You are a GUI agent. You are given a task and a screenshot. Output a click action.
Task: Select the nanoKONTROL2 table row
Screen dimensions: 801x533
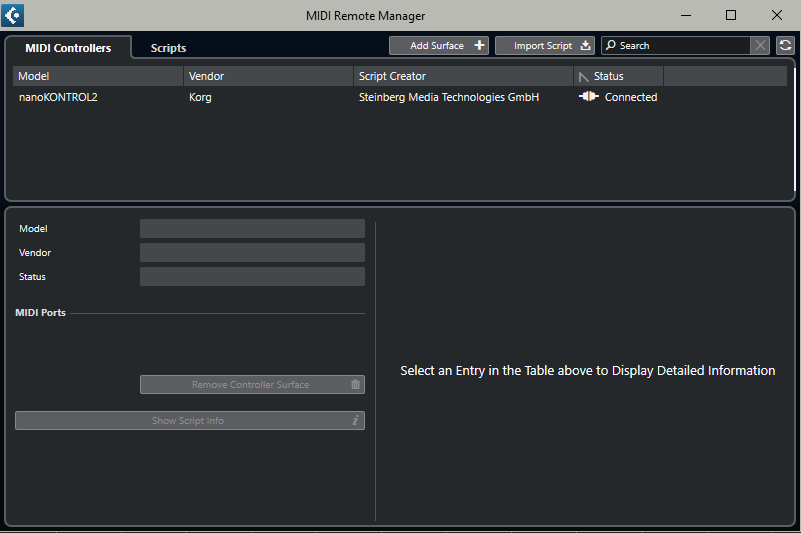click(399, 97)
